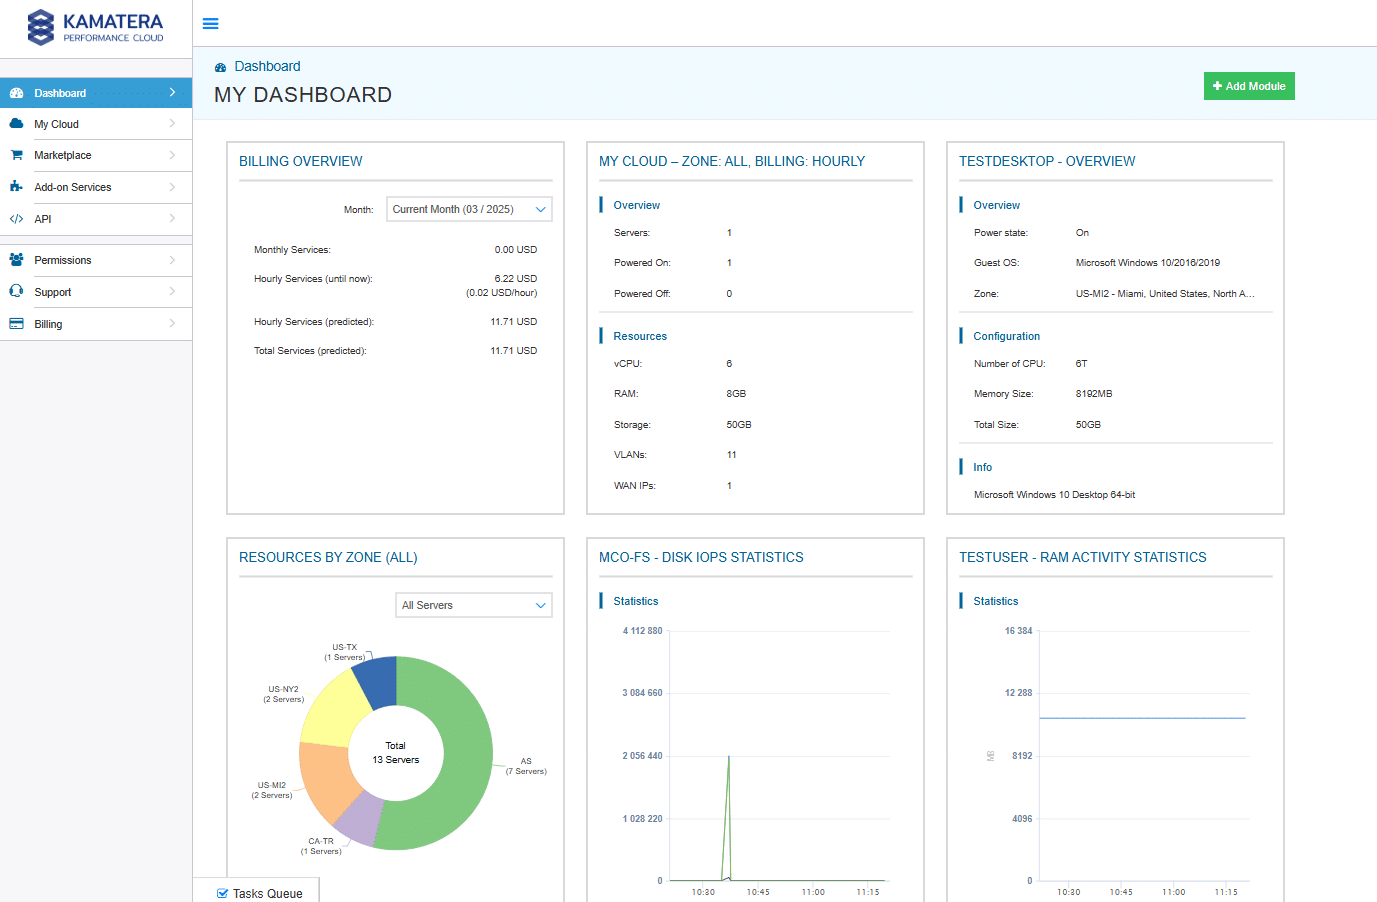Open the Dashboard sidebar item
The width and height of the screenshot is (1377, 902).
point(60,93)
